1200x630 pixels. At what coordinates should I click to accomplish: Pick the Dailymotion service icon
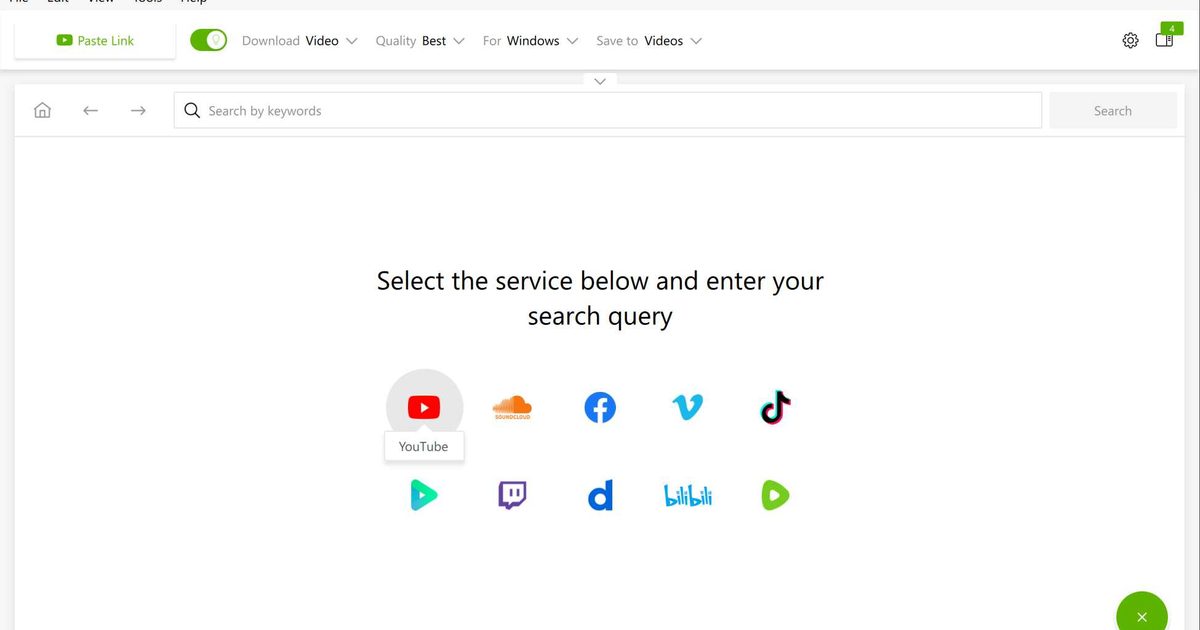pos(600,495)
